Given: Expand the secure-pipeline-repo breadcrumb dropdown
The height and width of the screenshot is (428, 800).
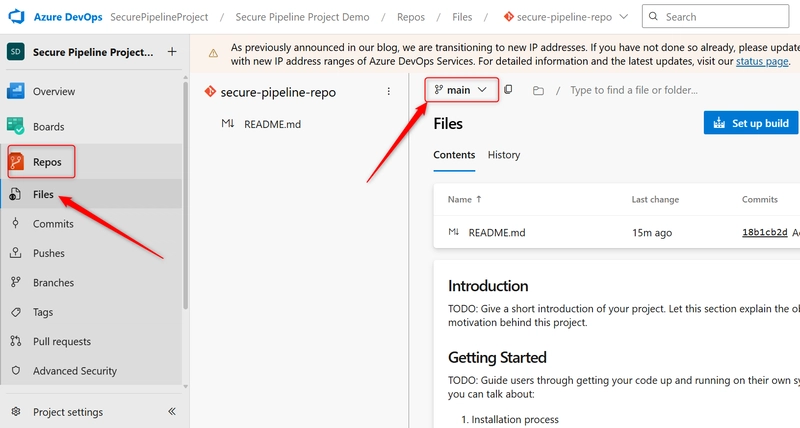Looking at the screenshot, I should (623, 16).
